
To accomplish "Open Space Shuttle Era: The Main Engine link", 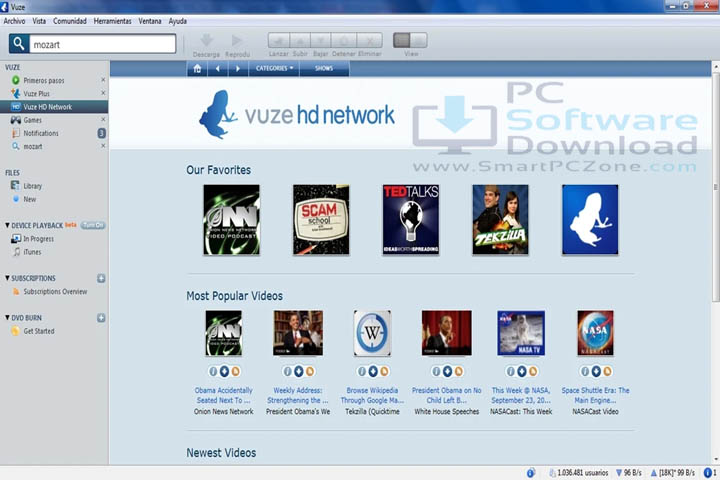I will [x=596, y=395].
